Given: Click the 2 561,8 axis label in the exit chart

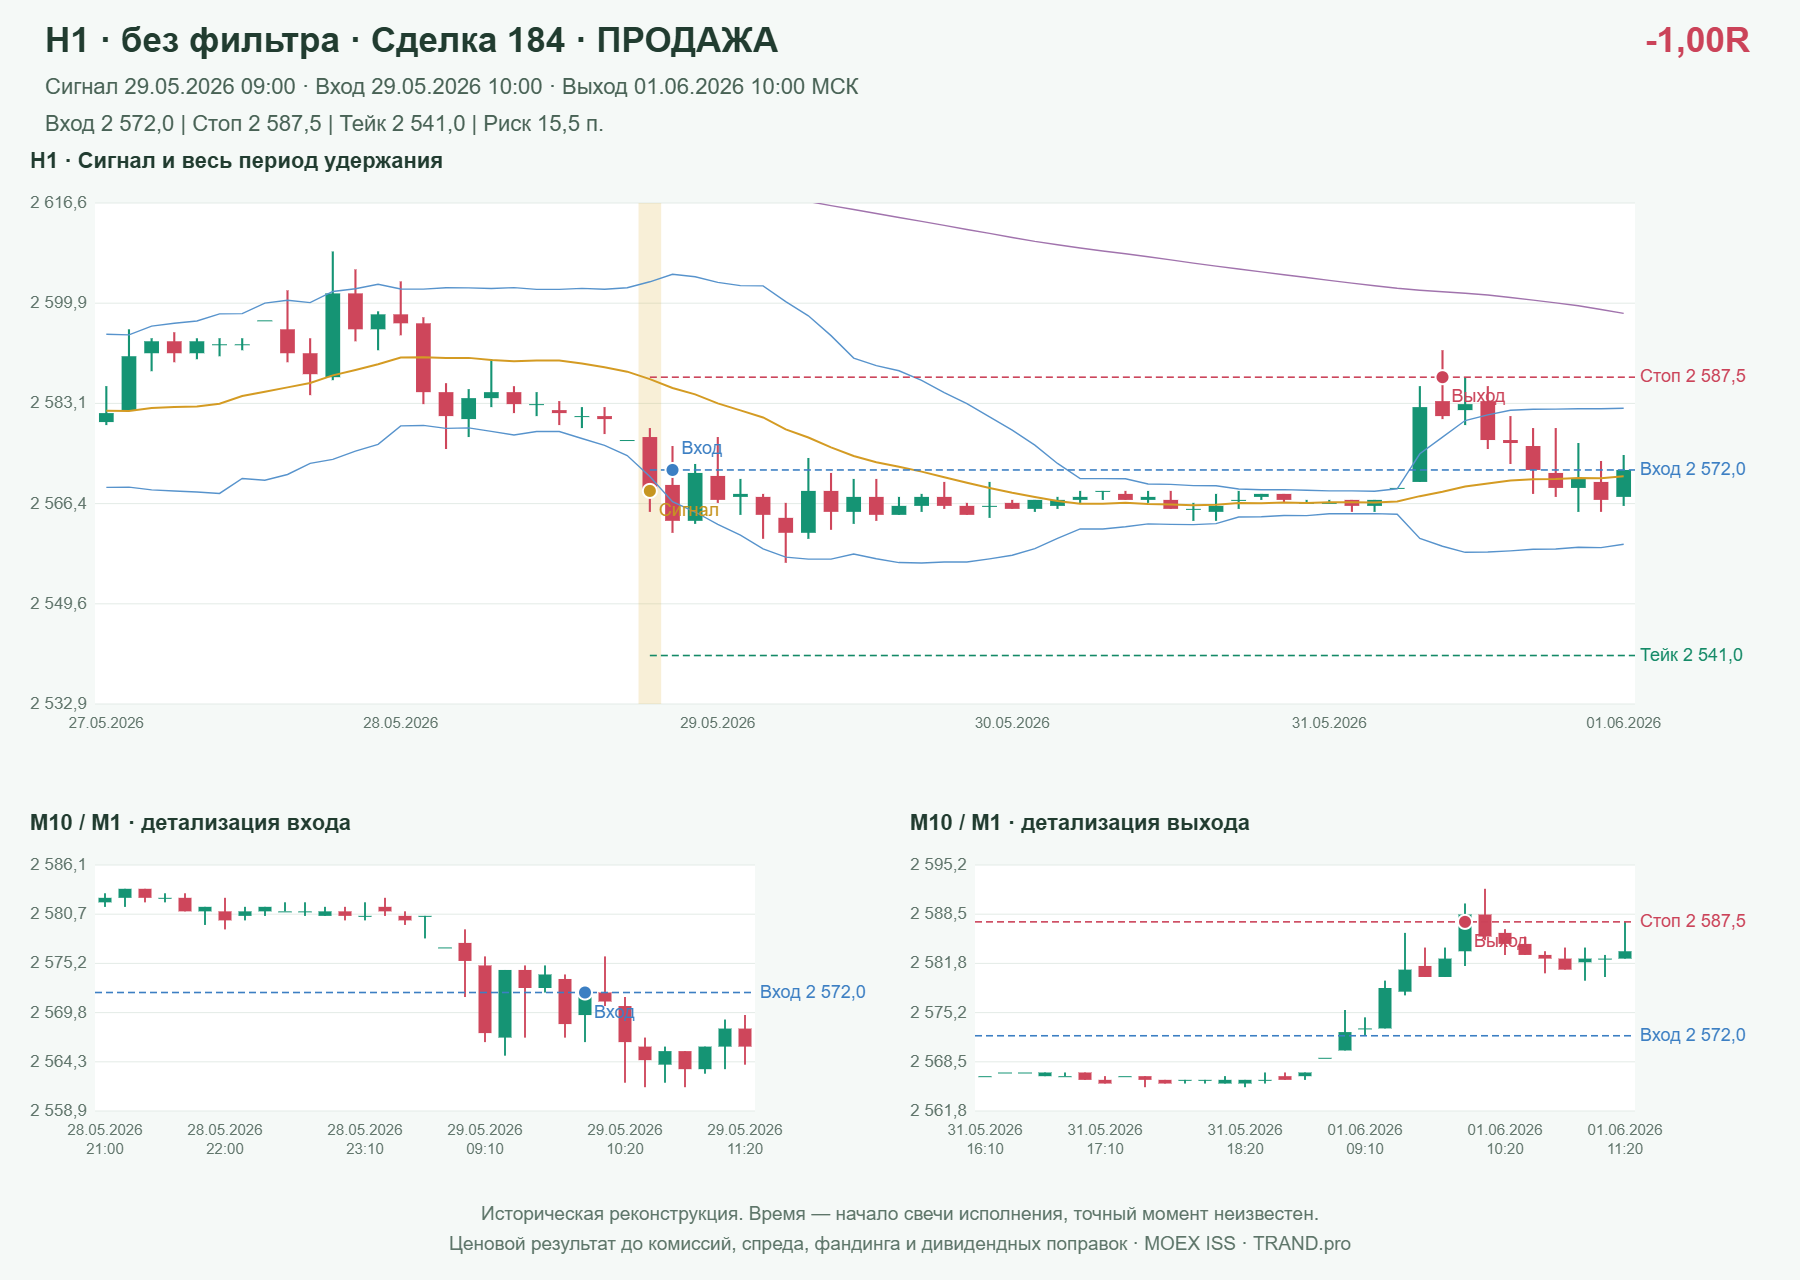Looking at the screenshot, I should tap(938, 1110).
